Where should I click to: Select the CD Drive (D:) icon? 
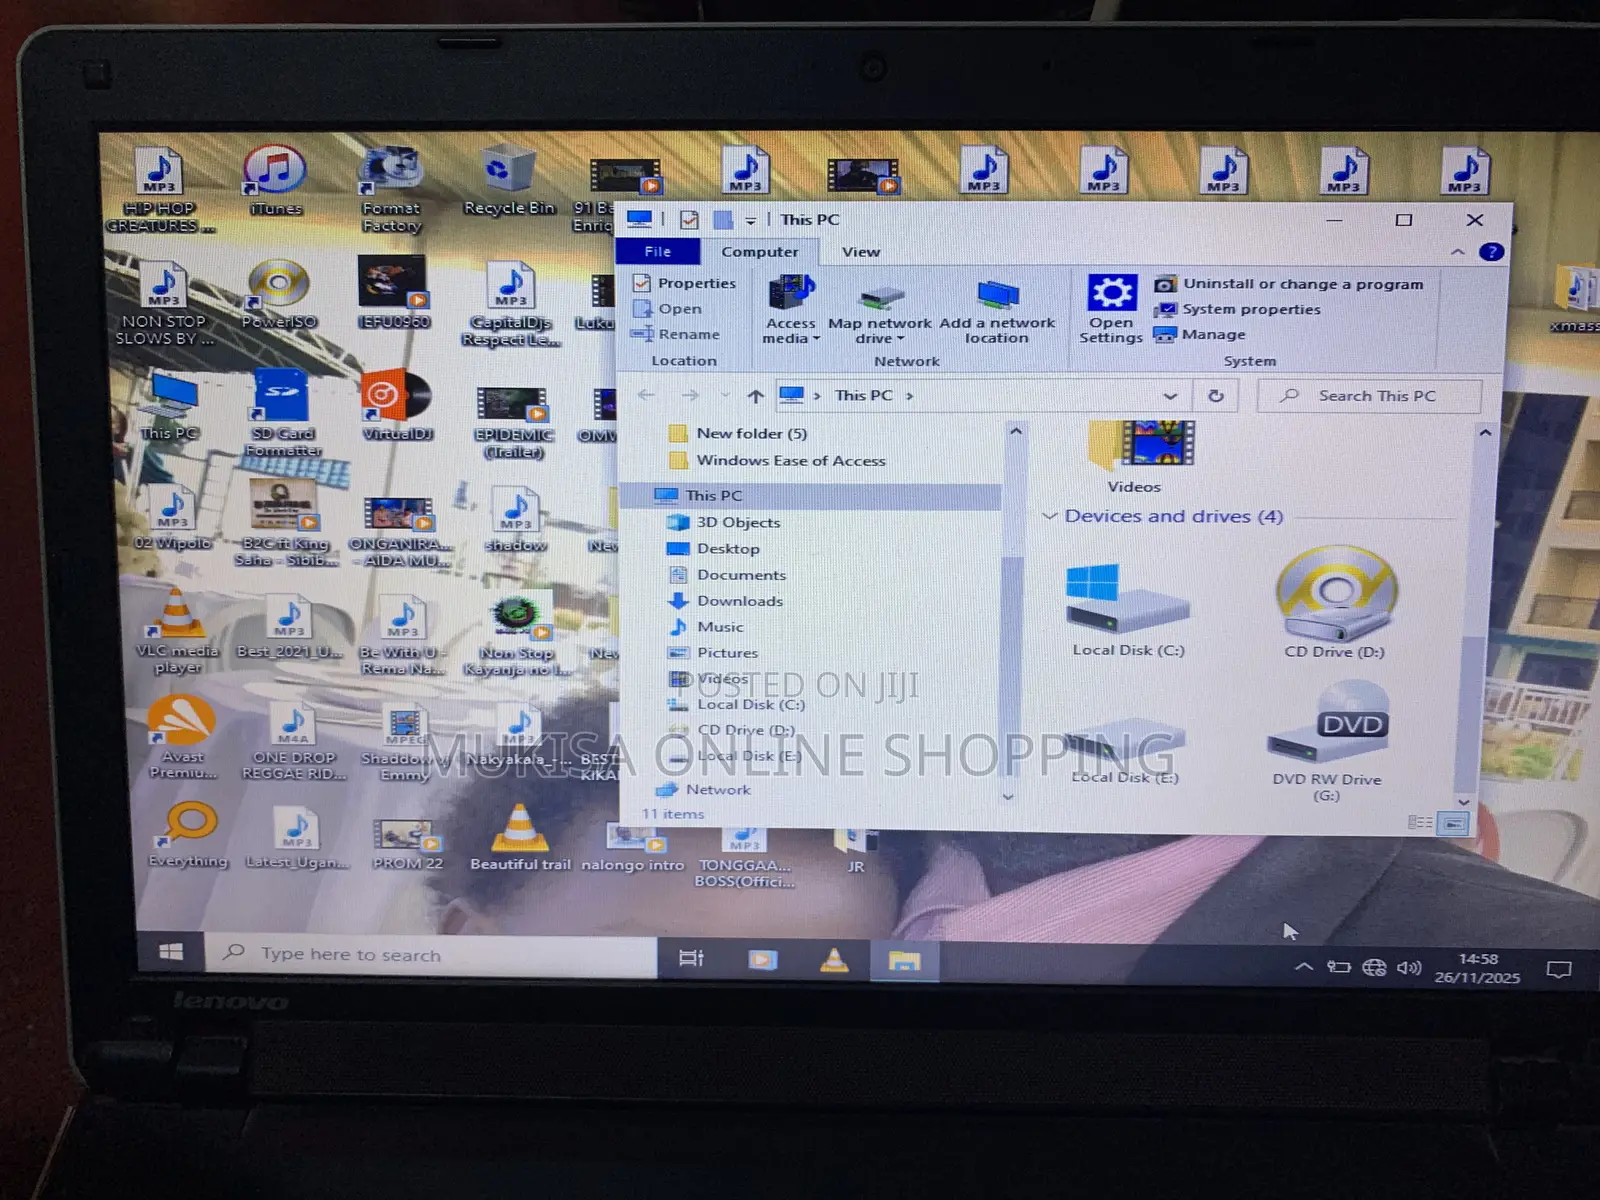click(1335, 604)
